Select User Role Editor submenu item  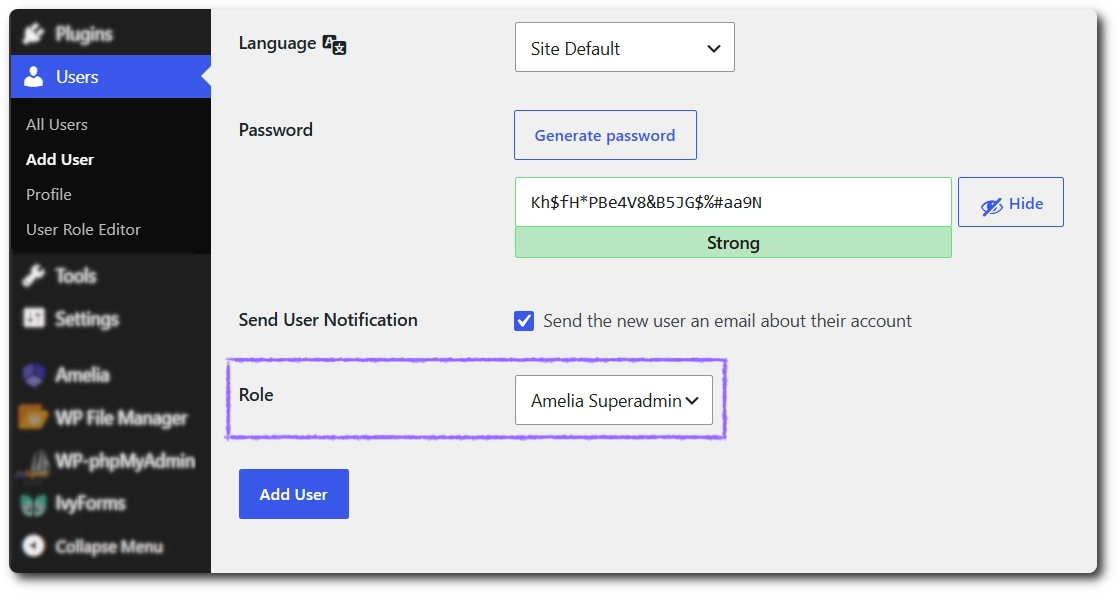(x=83, y=230)
